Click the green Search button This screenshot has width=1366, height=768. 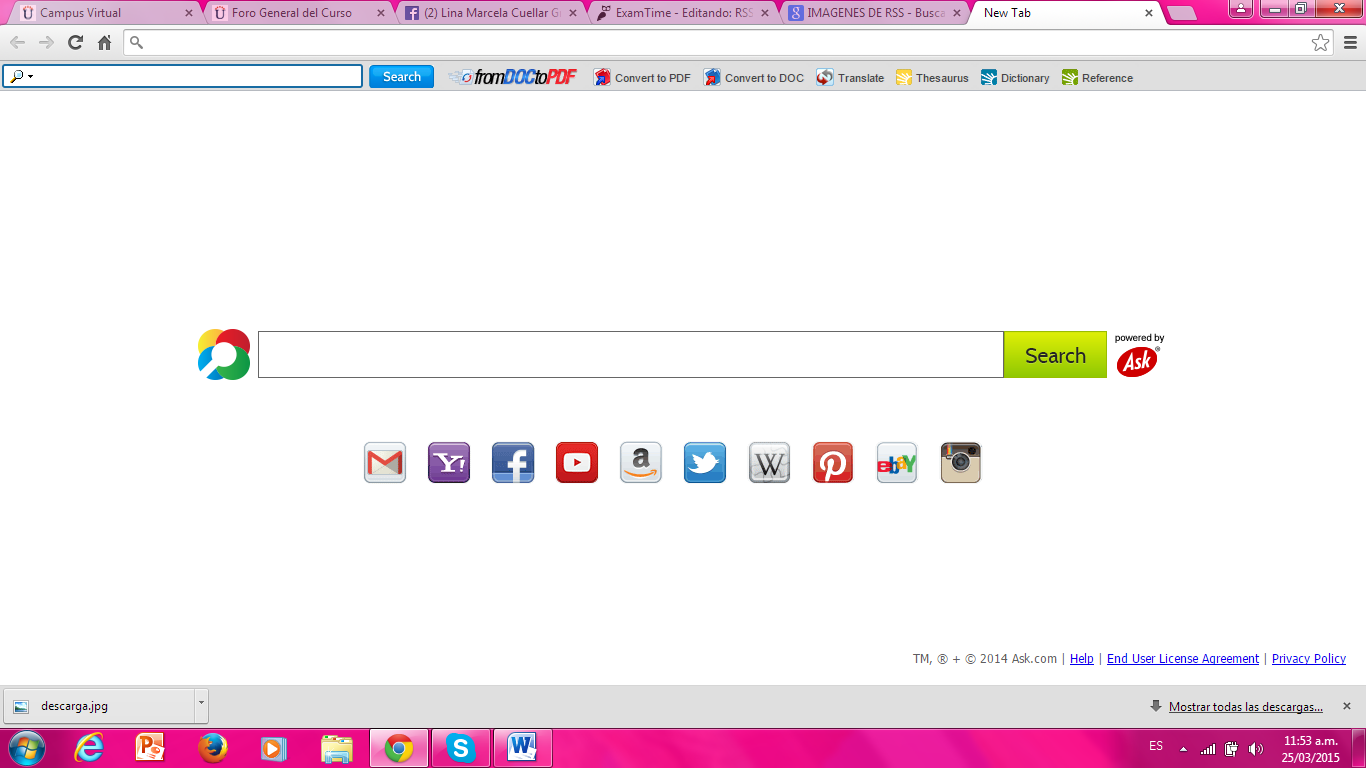click(1055, 355)
